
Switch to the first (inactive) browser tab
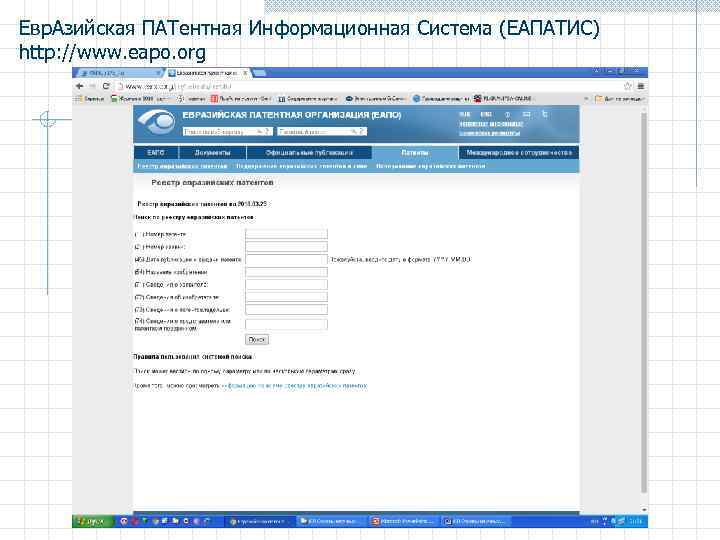(x=117, y=73)
